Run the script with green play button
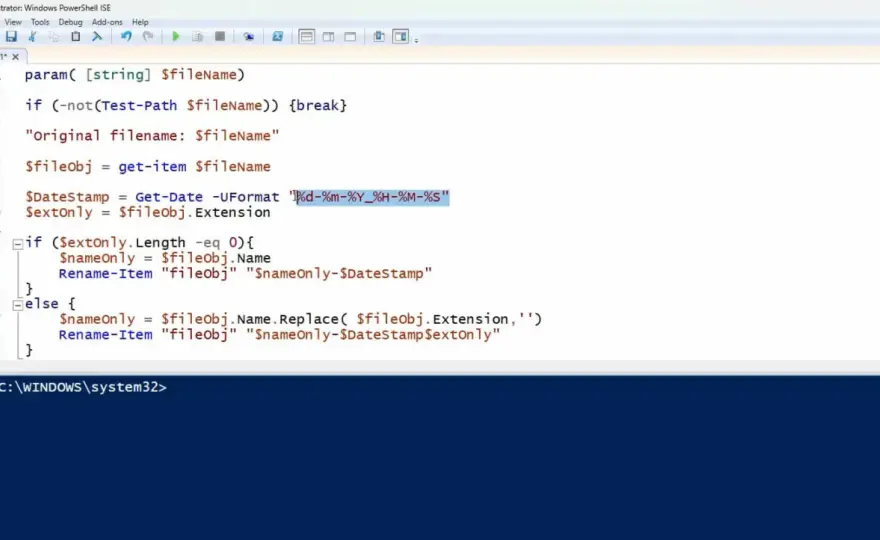The width and height of the screenshot is (880, 540). click(176, 36)
